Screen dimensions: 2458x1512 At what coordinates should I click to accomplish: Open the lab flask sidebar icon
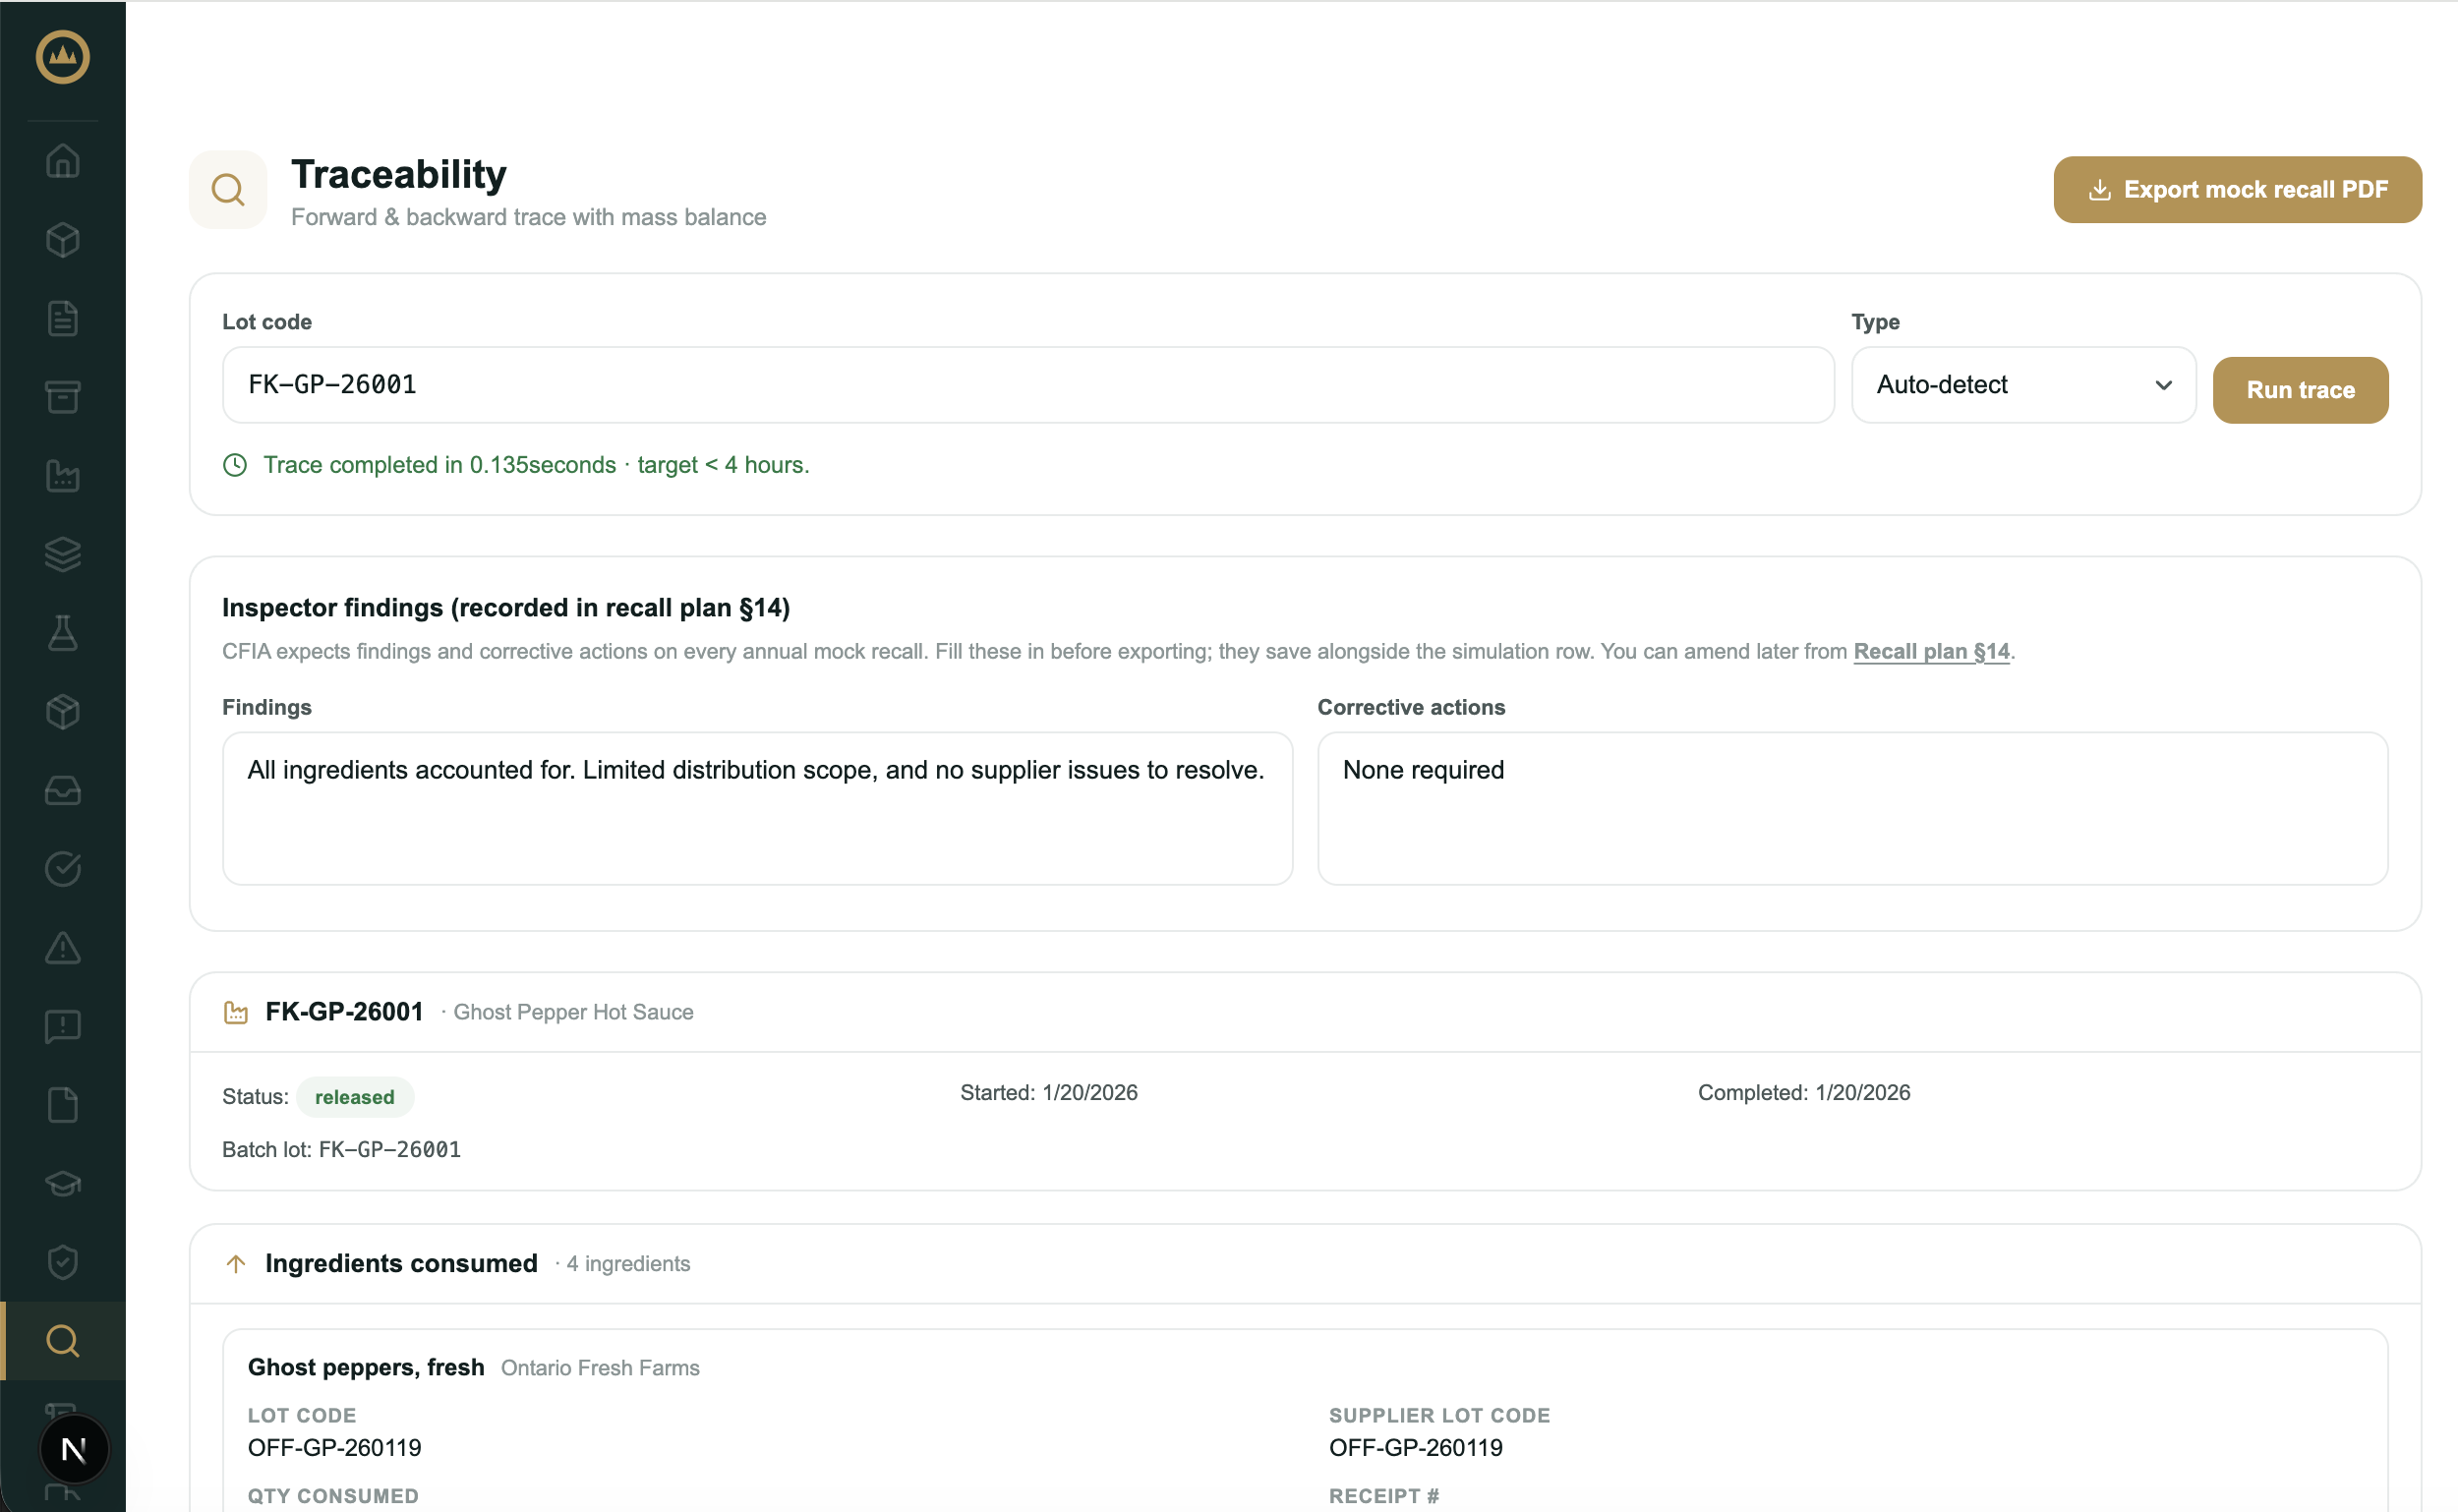[63, 633]
